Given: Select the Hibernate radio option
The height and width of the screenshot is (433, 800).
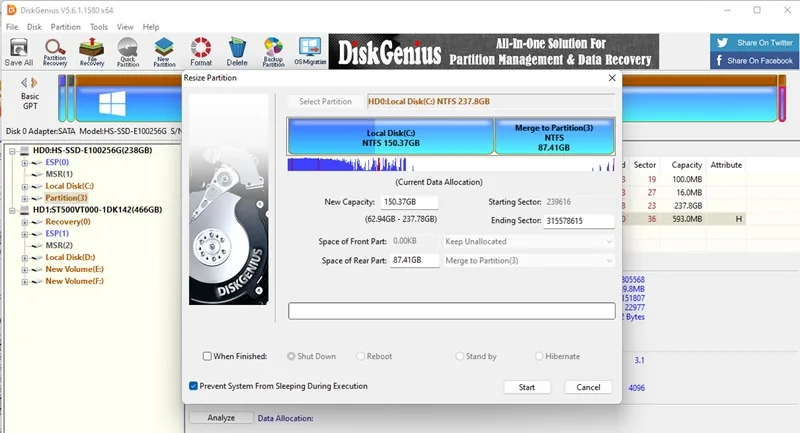Looking at the screenshot, I should tap(539, 356).
